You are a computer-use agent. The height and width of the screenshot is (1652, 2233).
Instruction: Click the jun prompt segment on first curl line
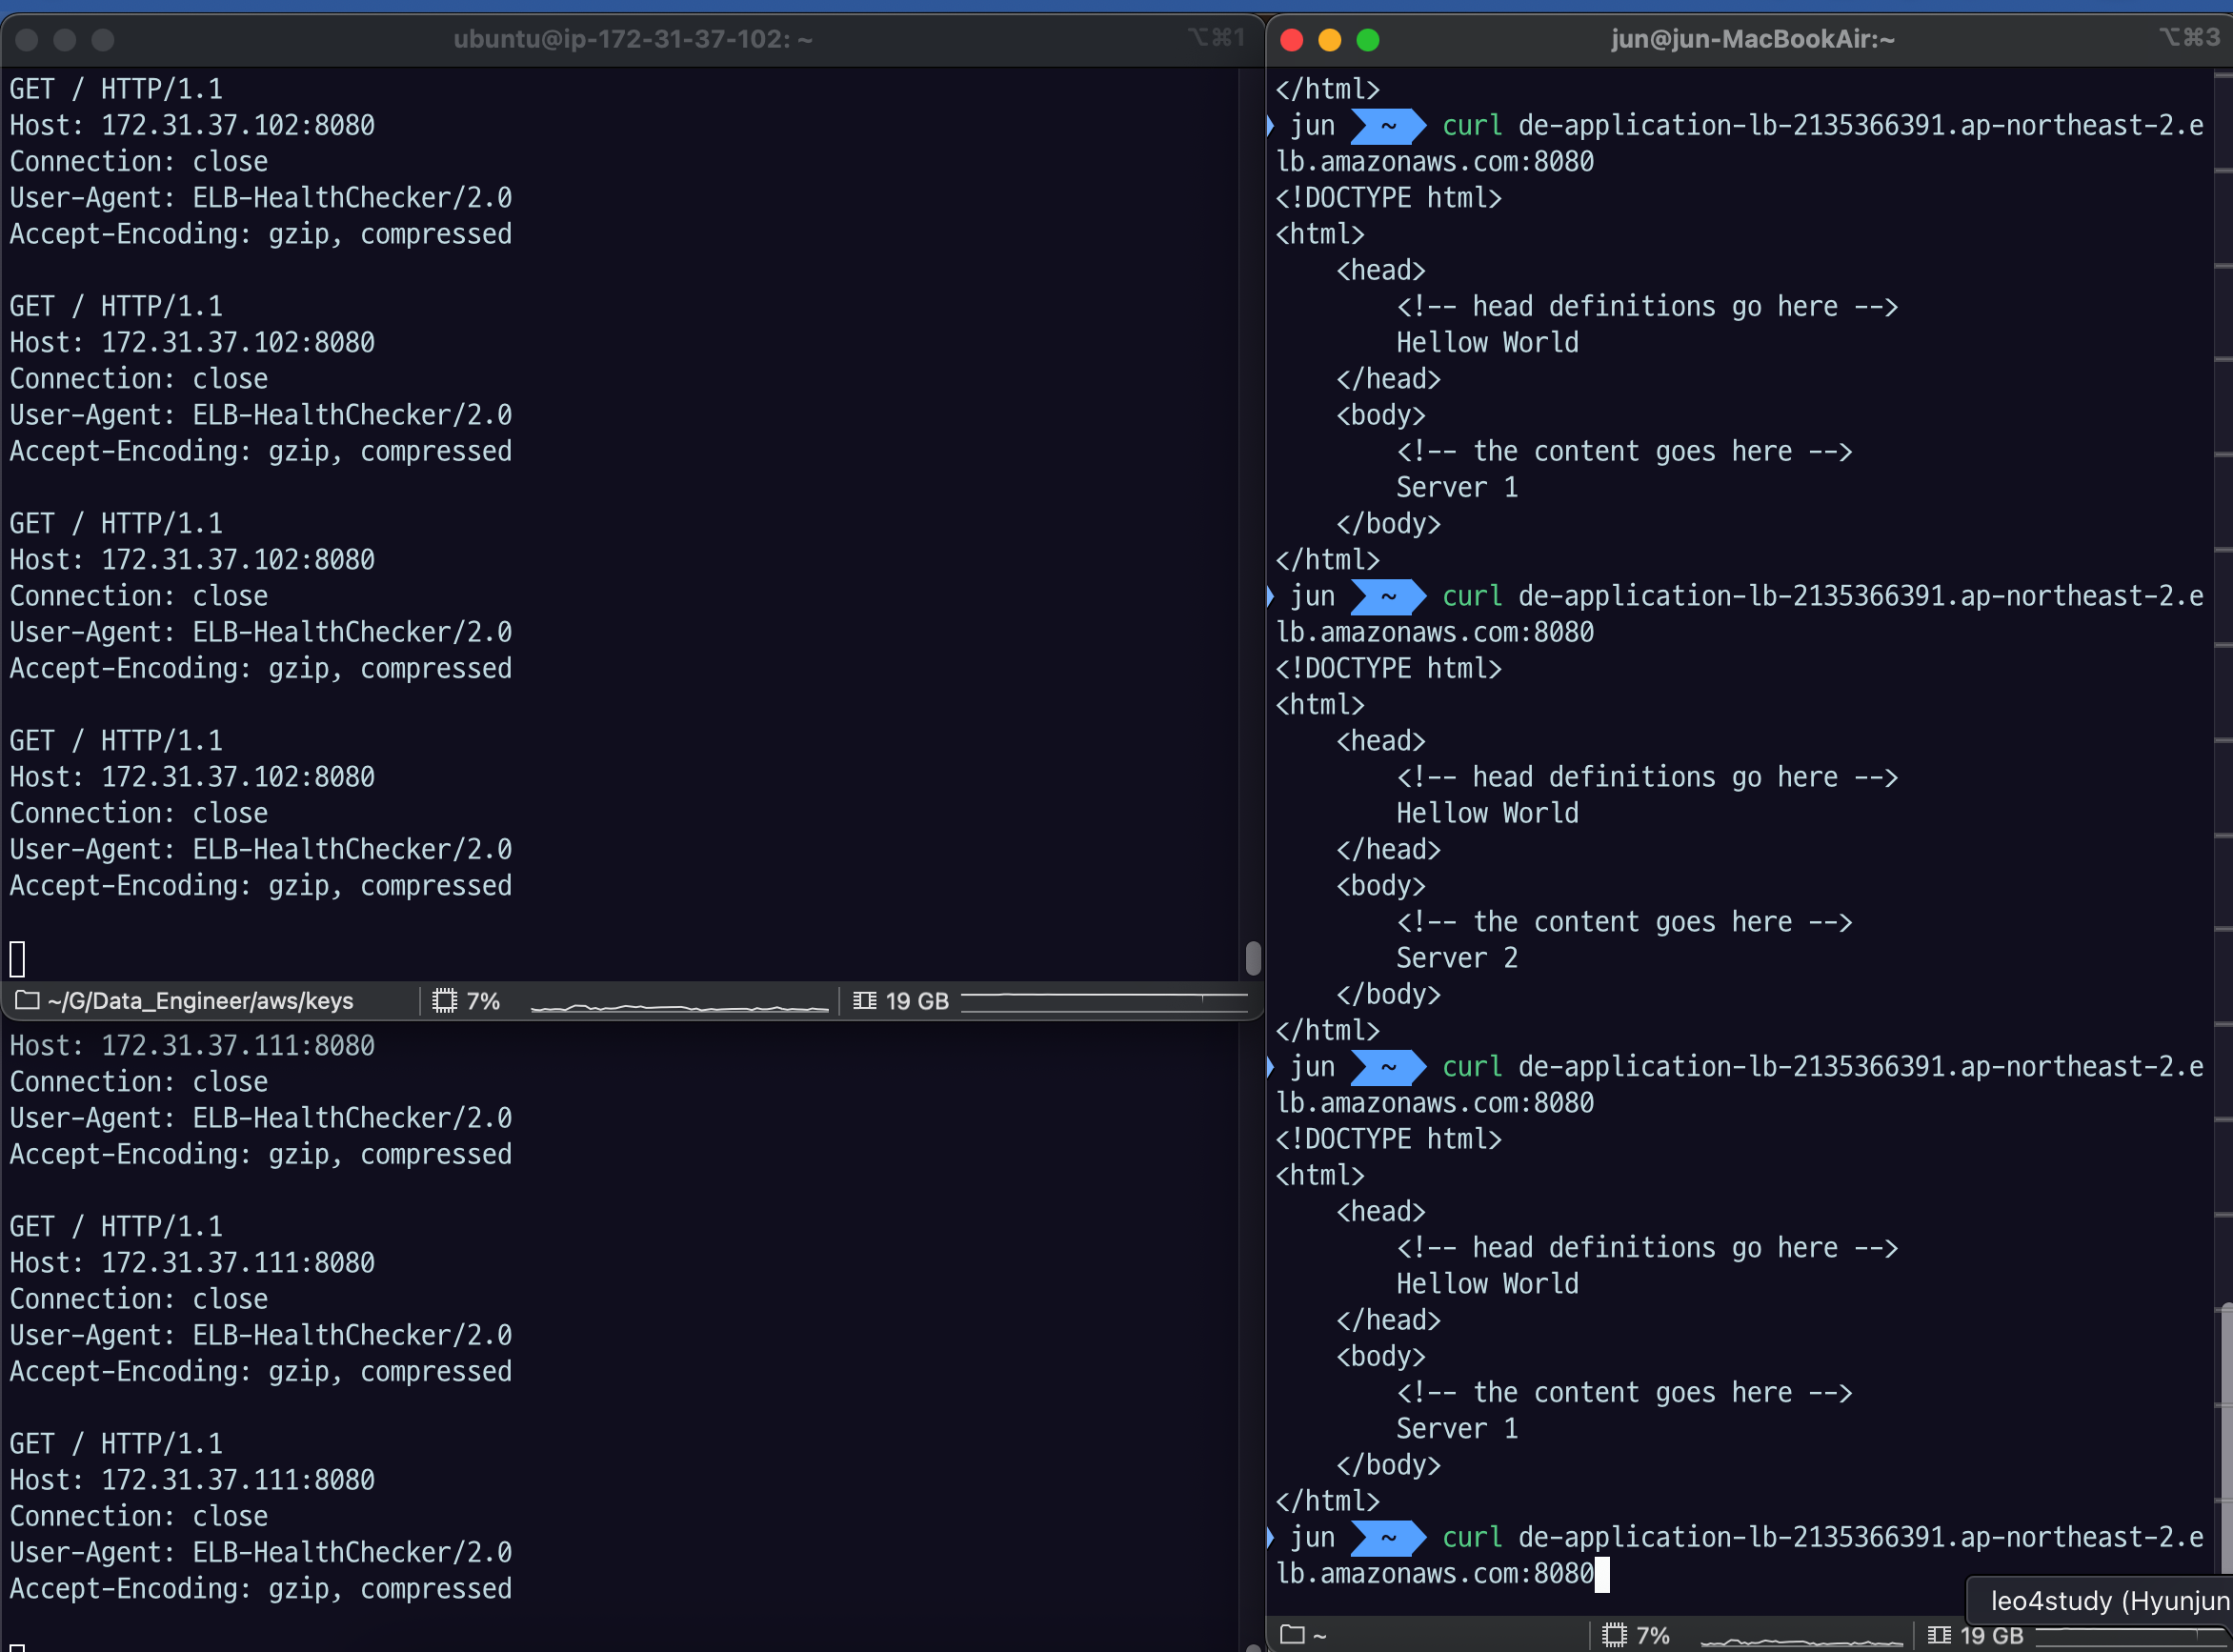click(x=1312, y=126)
